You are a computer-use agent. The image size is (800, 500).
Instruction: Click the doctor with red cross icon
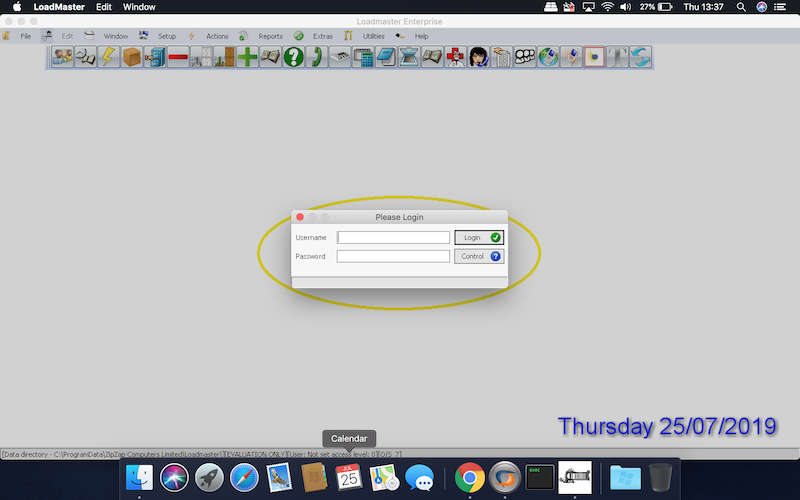456,57
